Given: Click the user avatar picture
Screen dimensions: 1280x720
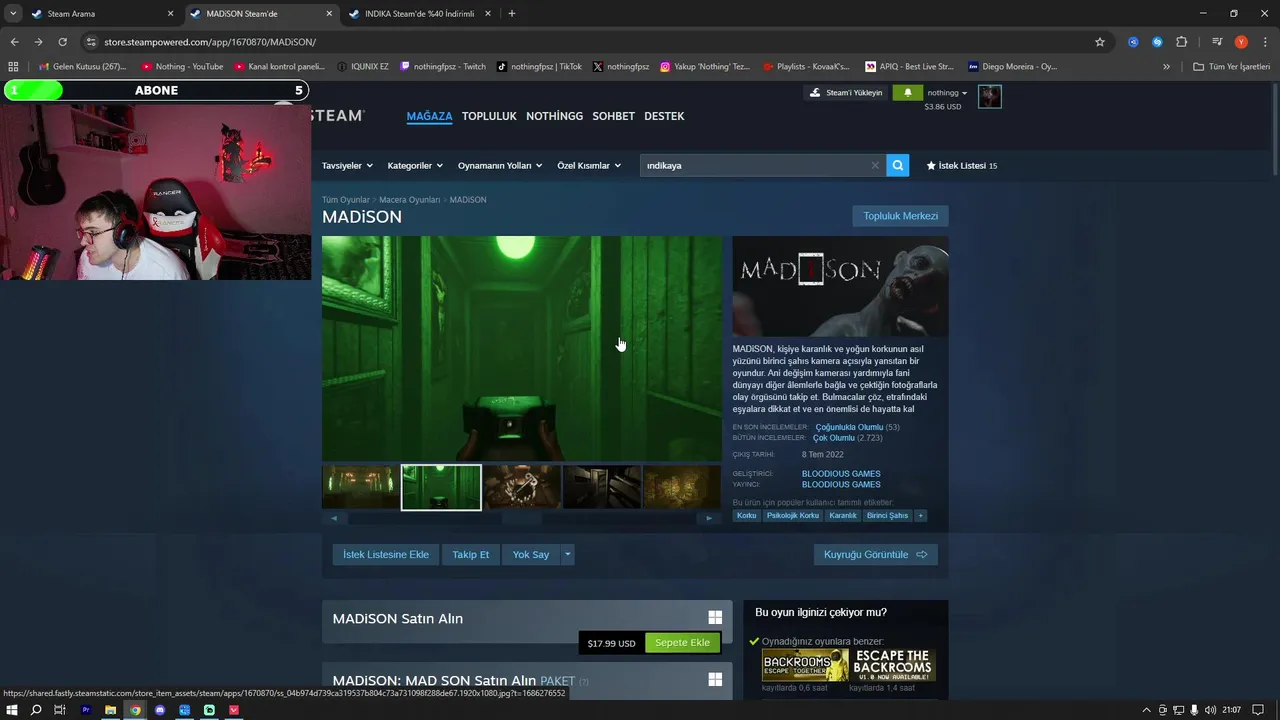Looking at the screenshot, I should (x=990, y=96).
